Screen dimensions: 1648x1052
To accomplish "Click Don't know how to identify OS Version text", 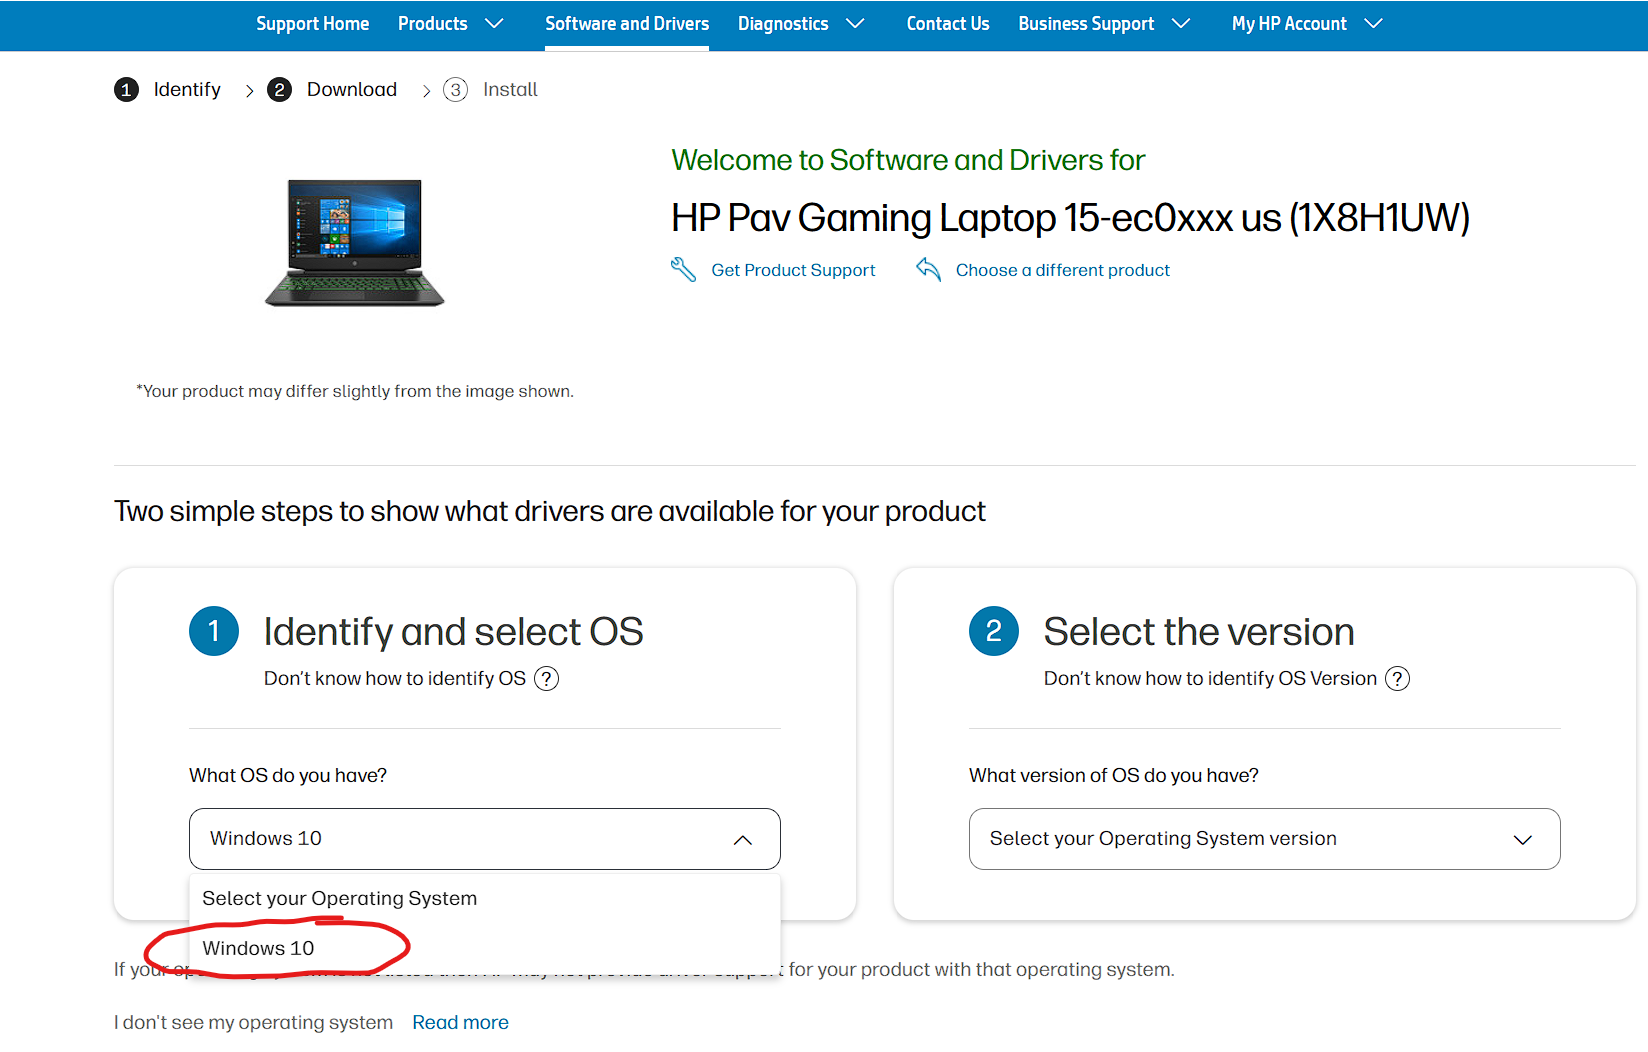I will pyautogui.click(x=1210, y=679).
